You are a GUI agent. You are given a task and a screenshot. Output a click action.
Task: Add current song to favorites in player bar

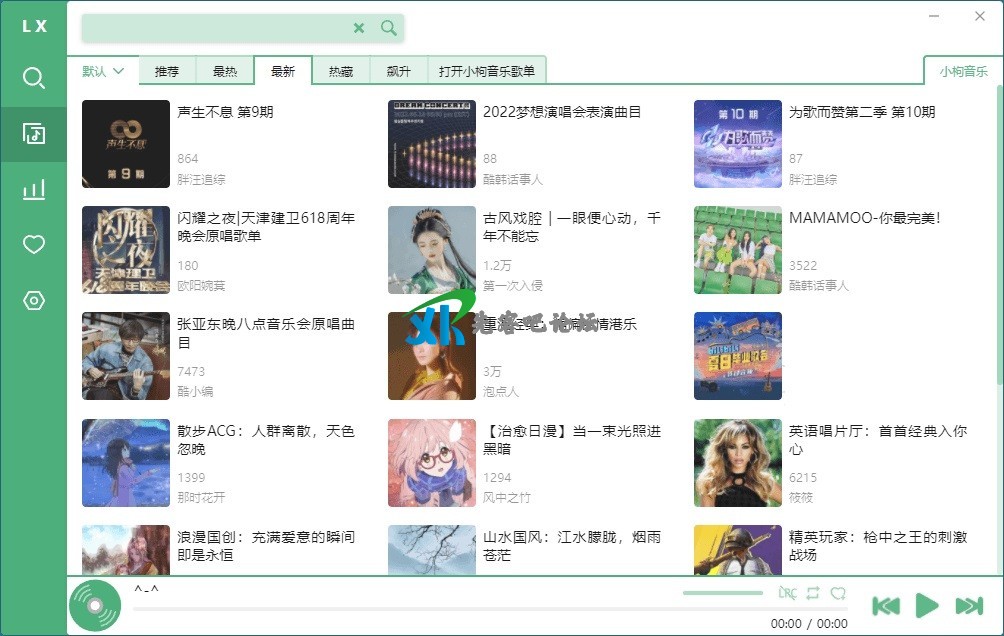(x=839, y=593)
